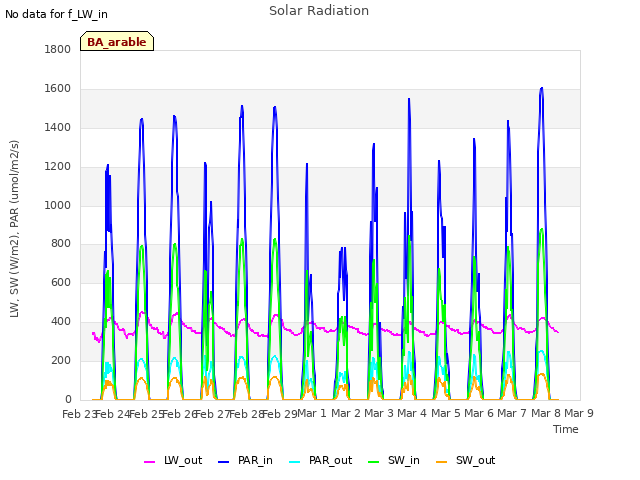Toggle the PAR_in legend entry
The image size is (640, 480).
coord(245,460)
